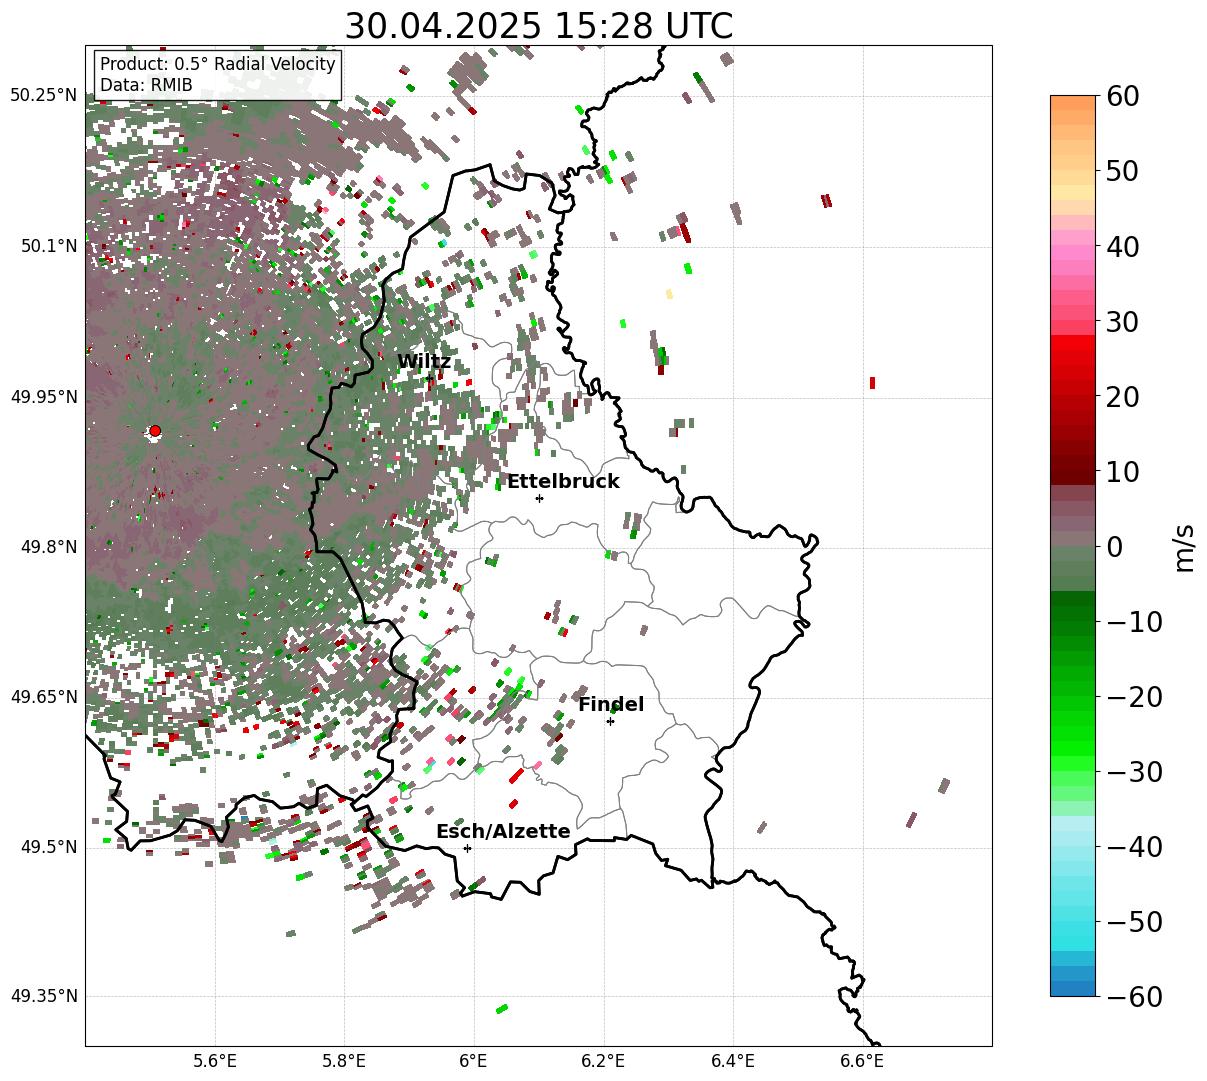Viewport: 1207px width, 1081px height.
Task: Click the 49.35°N latitude label
Action: click(43, 996)
